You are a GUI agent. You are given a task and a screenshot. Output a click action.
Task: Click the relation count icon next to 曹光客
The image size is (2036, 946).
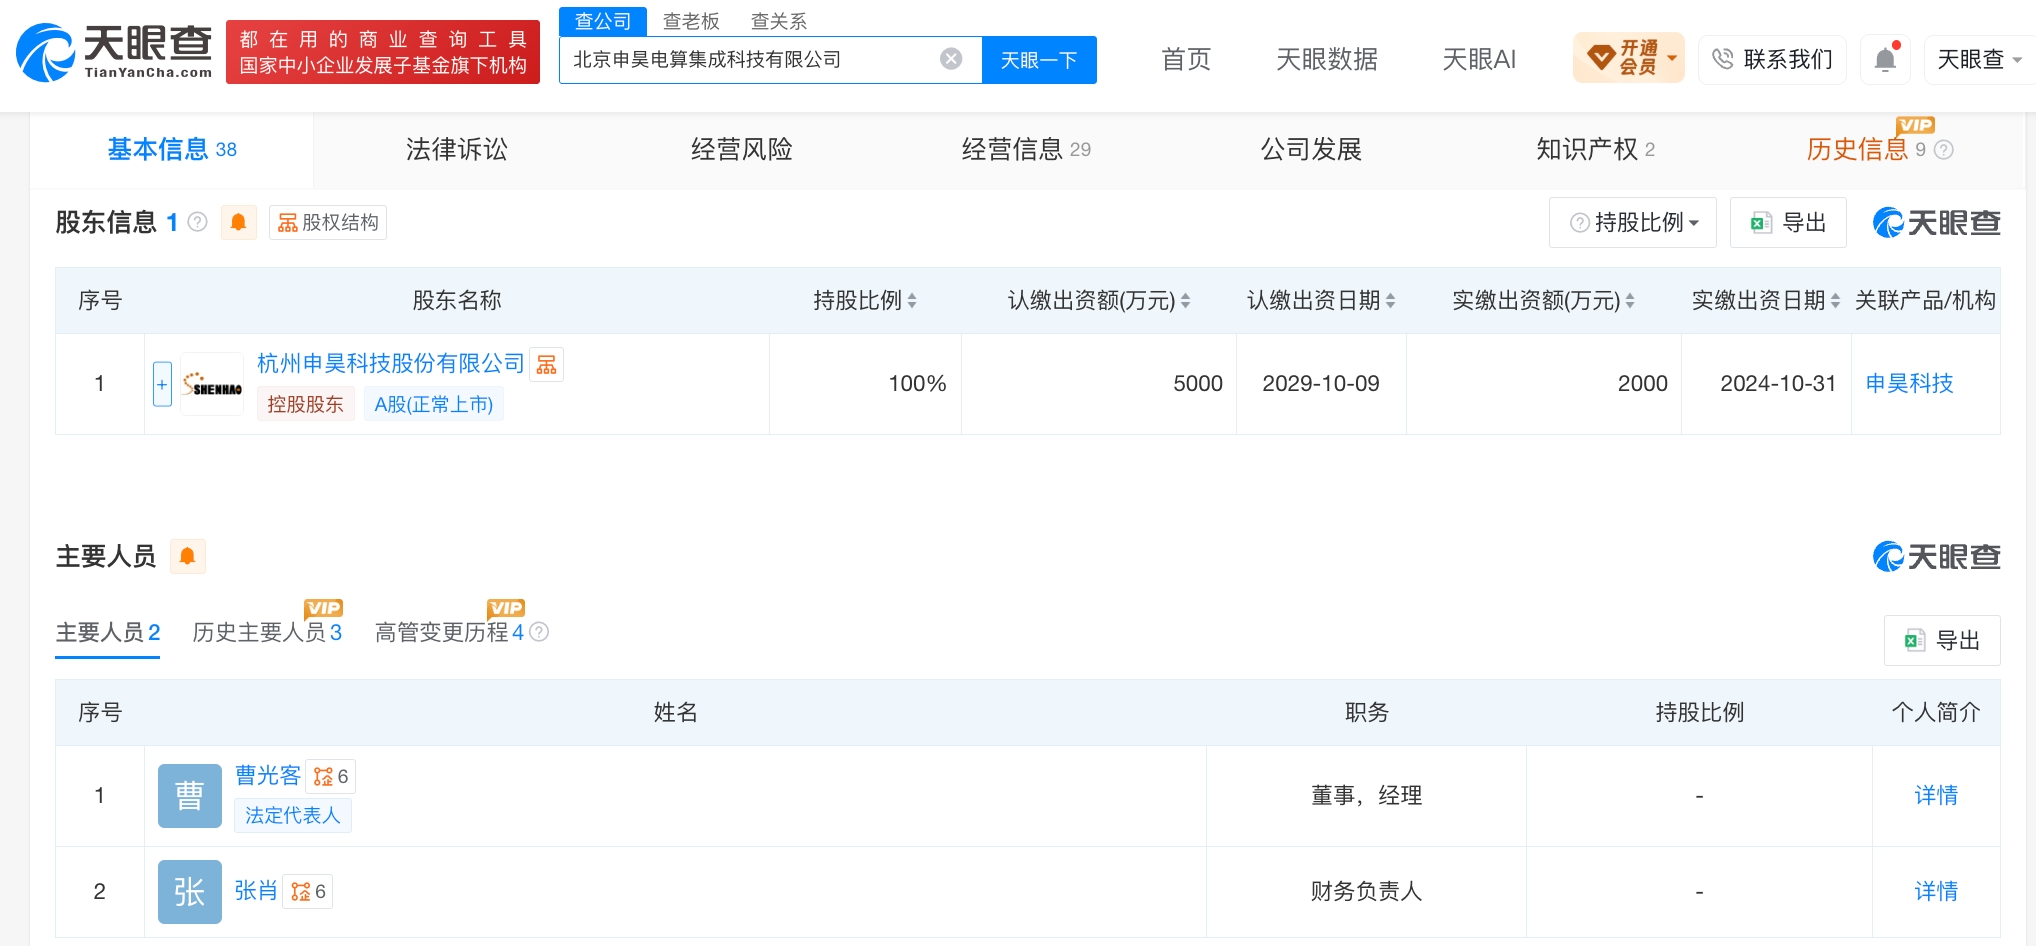[x=331, y=776]
